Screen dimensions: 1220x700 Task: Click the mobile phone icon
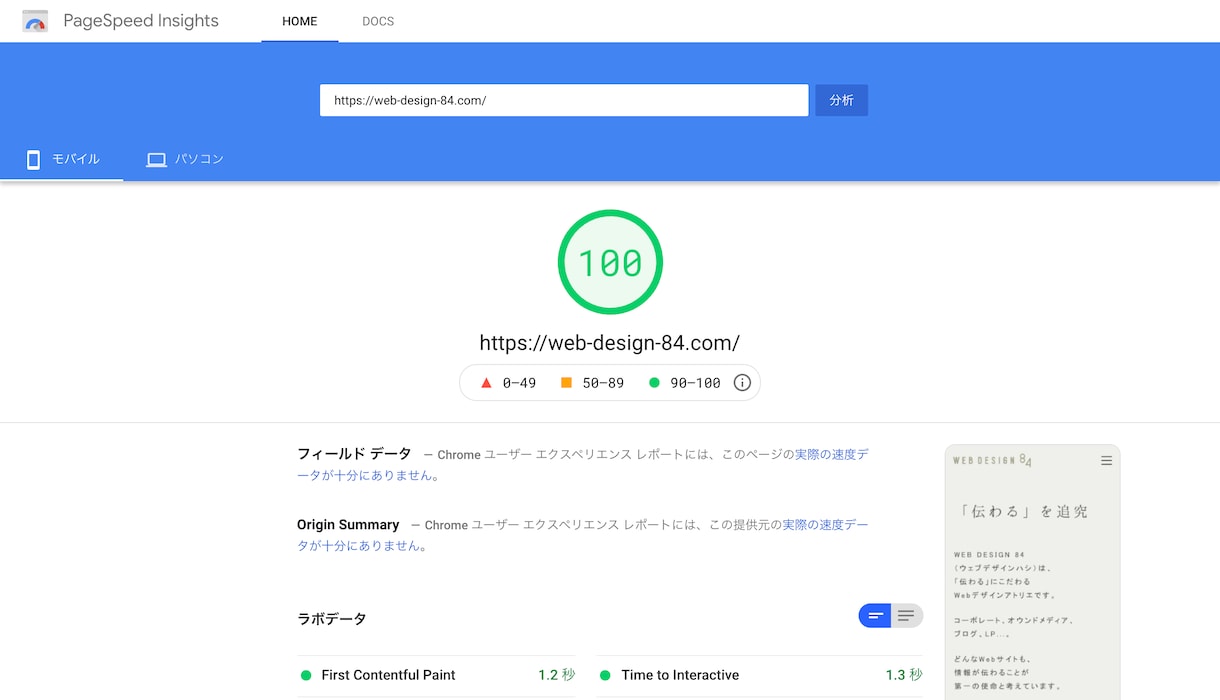[x=33, y=160]
